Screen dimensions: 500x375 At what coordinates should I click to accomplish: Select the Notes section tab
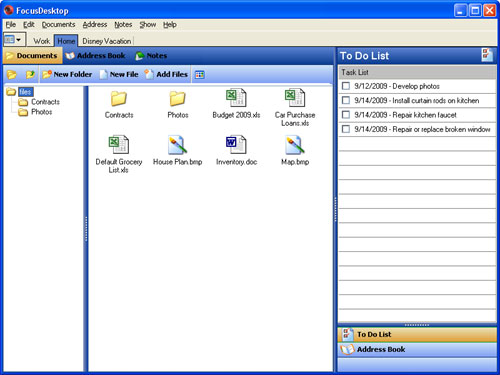click(151, 56)
